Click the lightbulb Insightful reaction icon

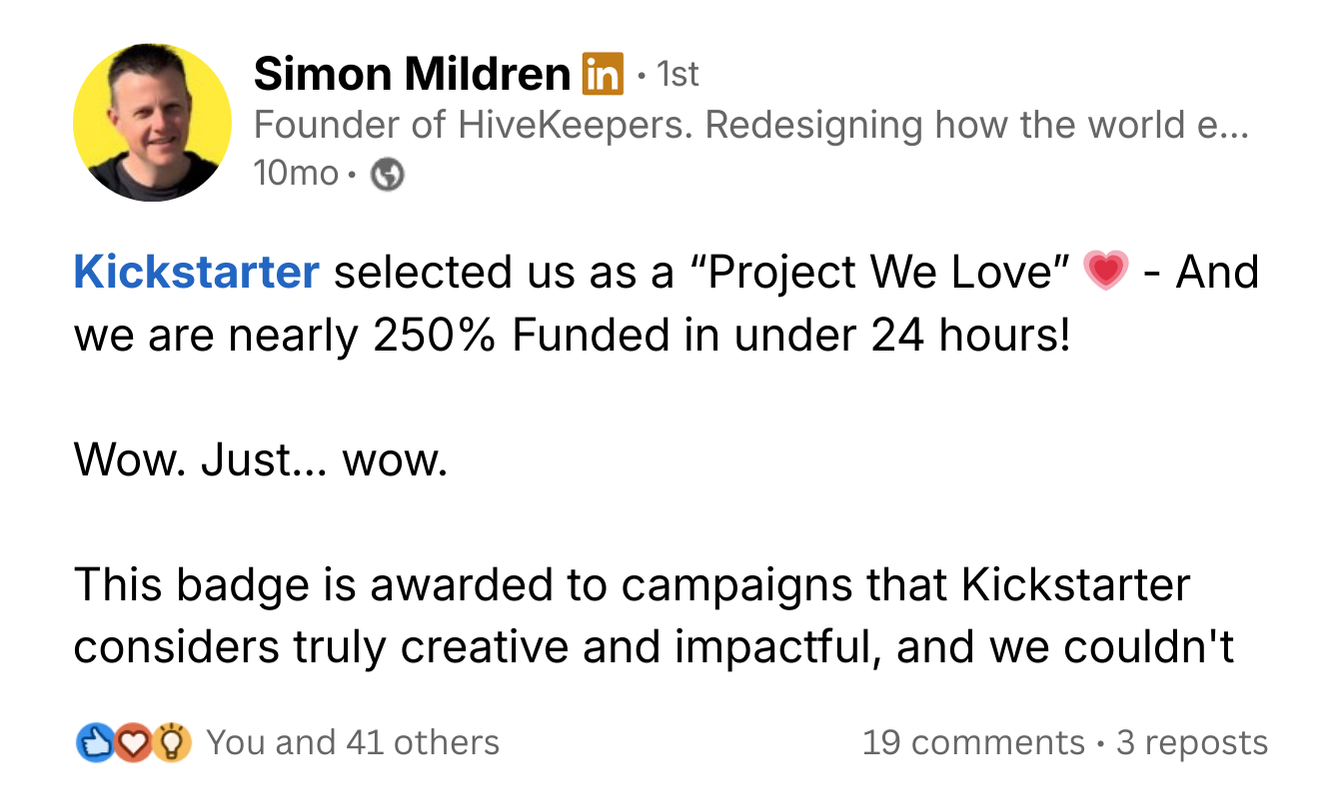pos(173,743)
